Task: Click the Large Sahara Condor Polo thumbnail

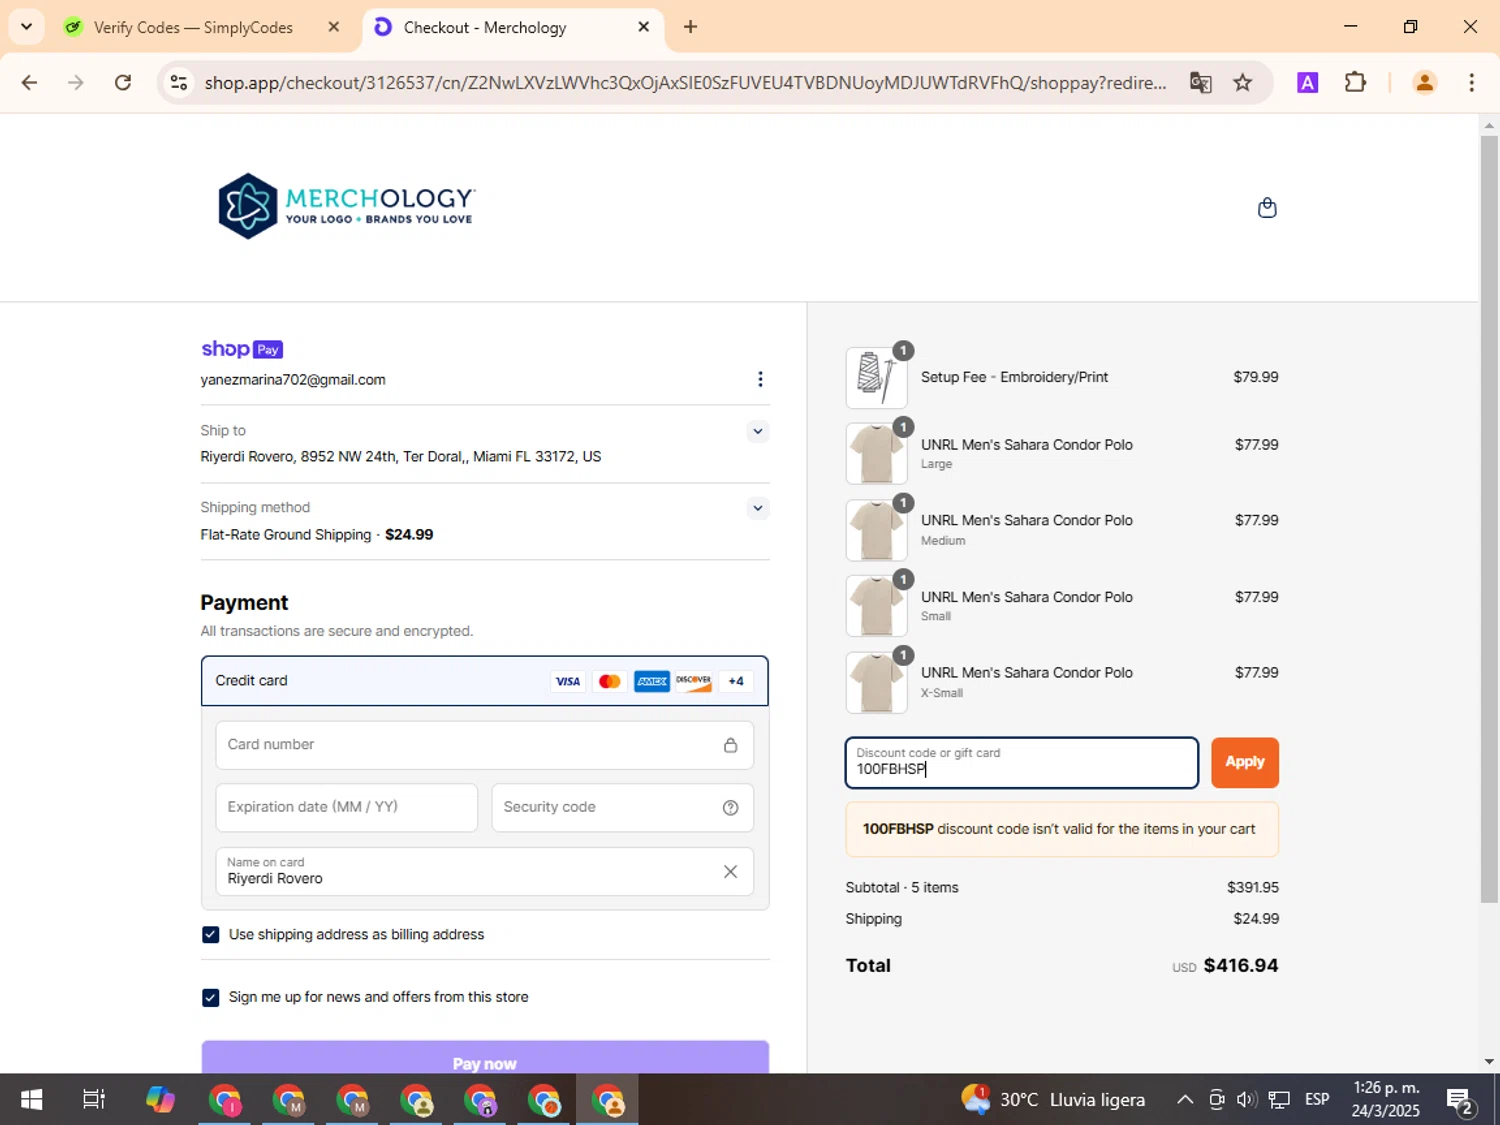Action: point(876,454)
